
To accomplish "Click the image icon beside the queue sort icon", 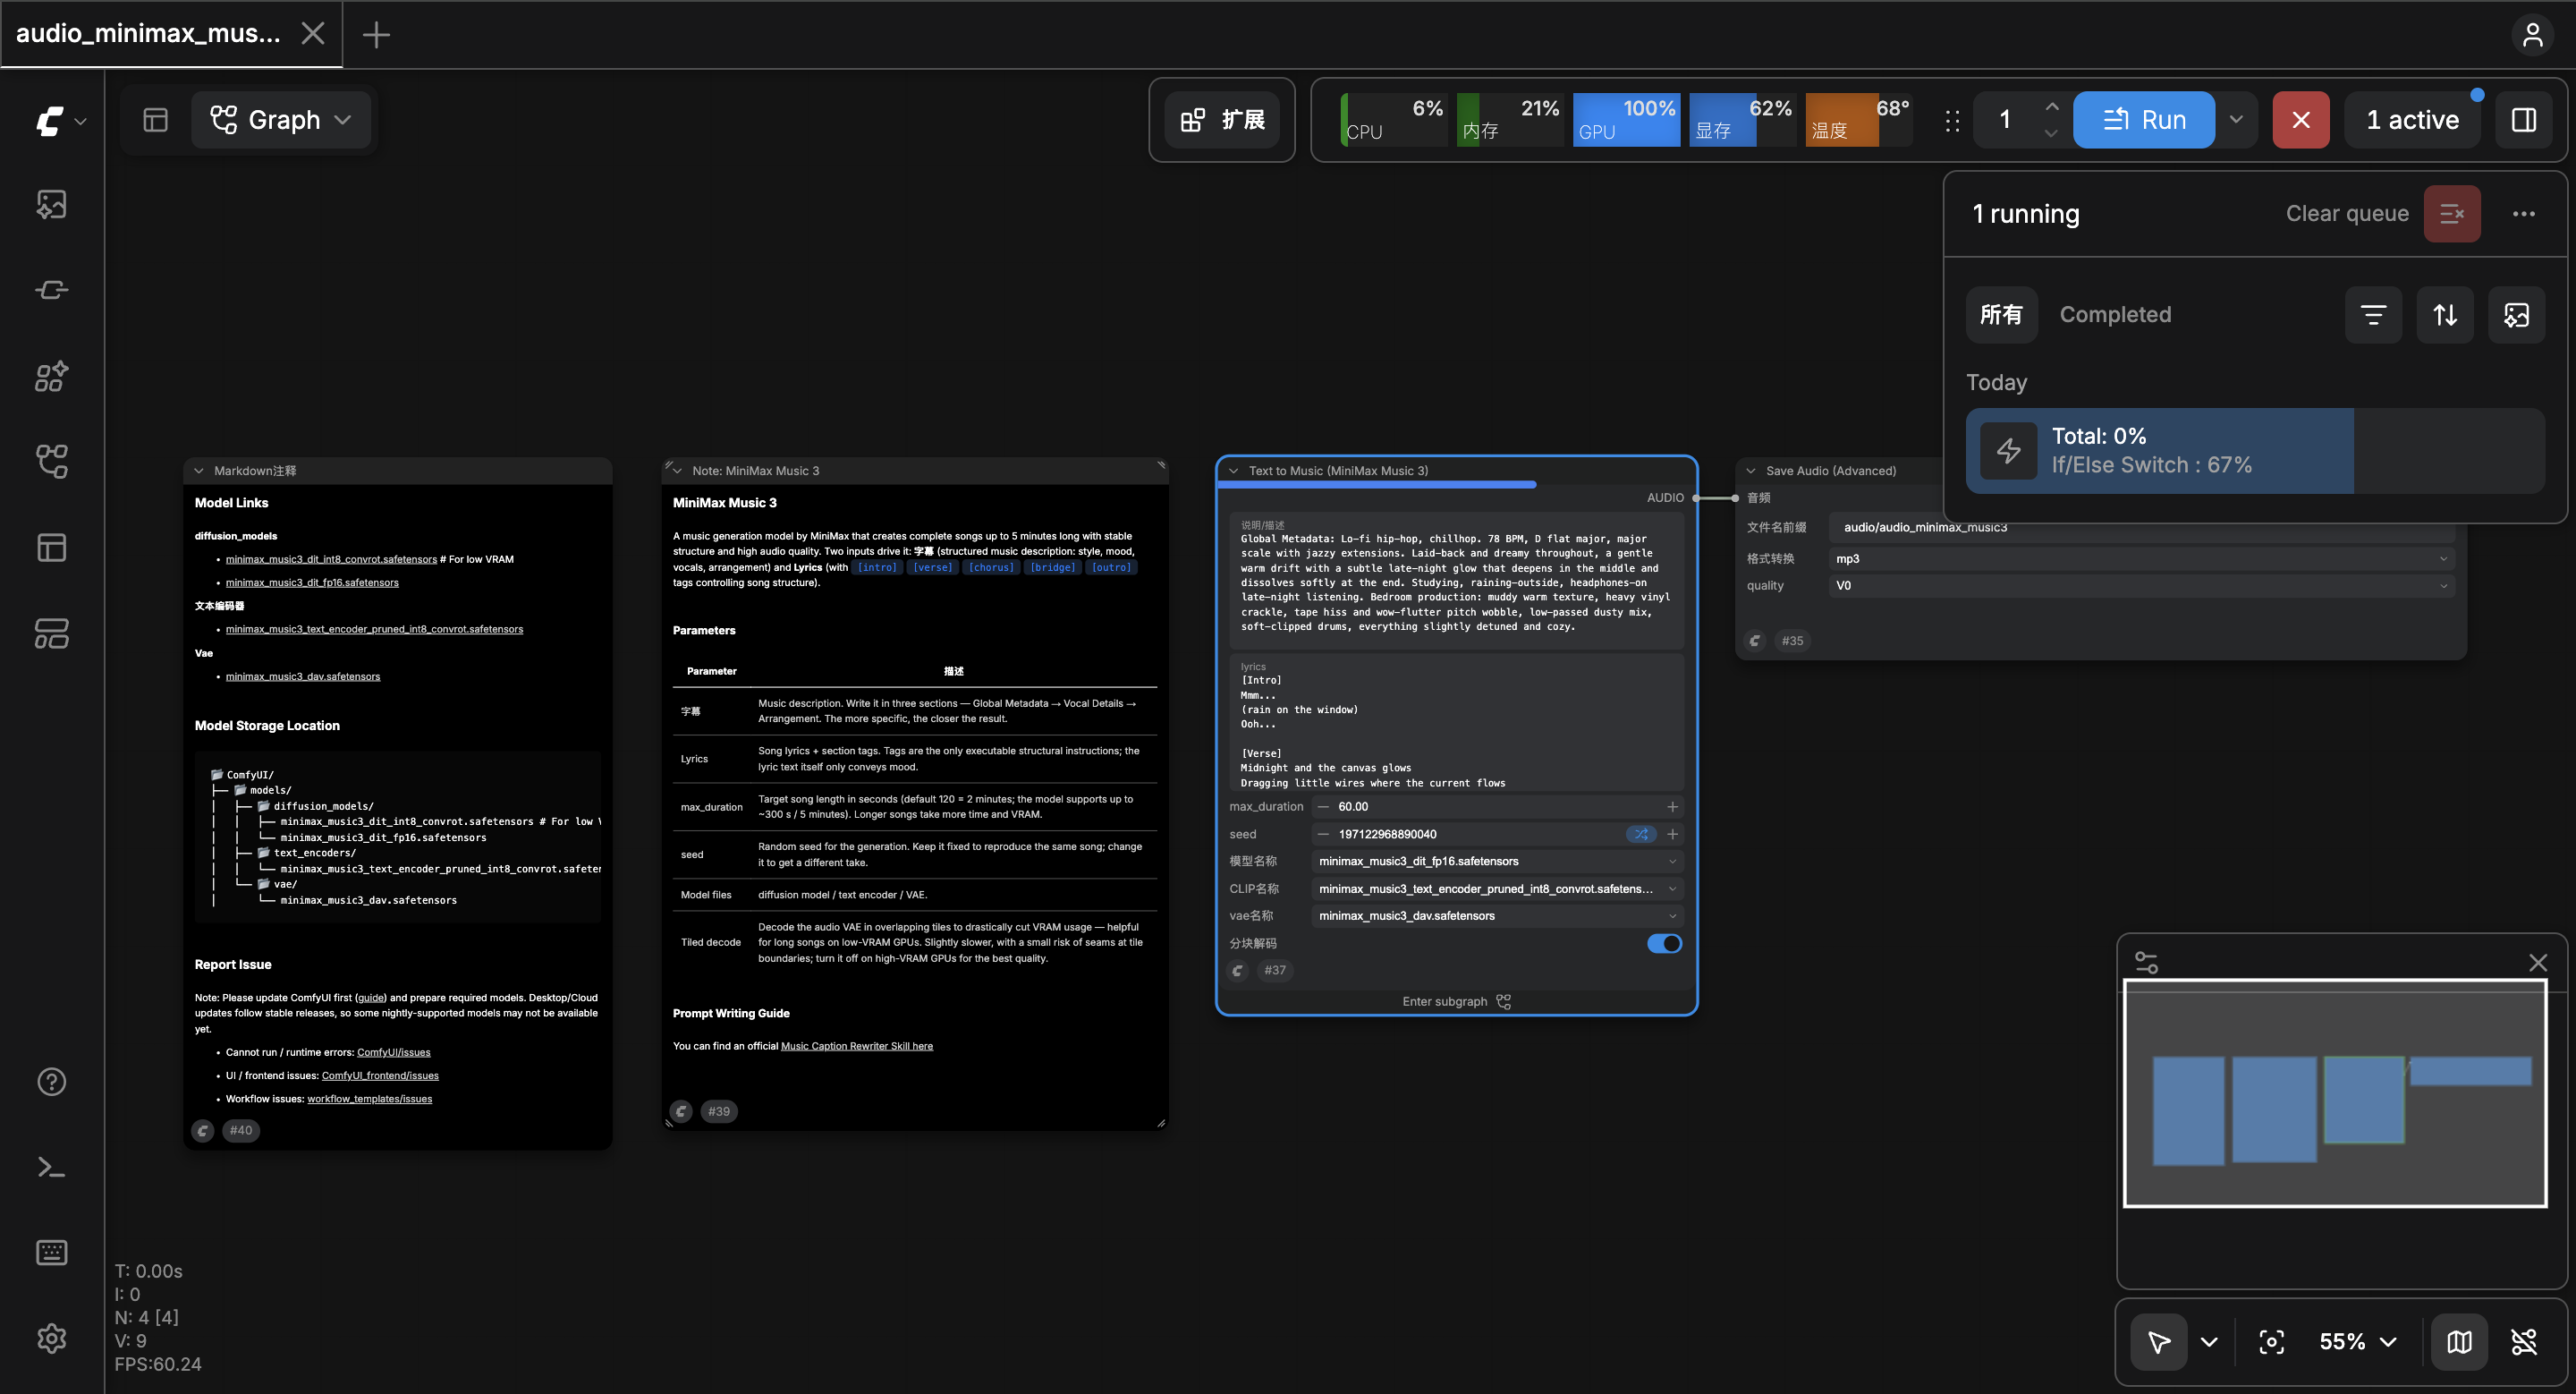I will (2516, 315).
